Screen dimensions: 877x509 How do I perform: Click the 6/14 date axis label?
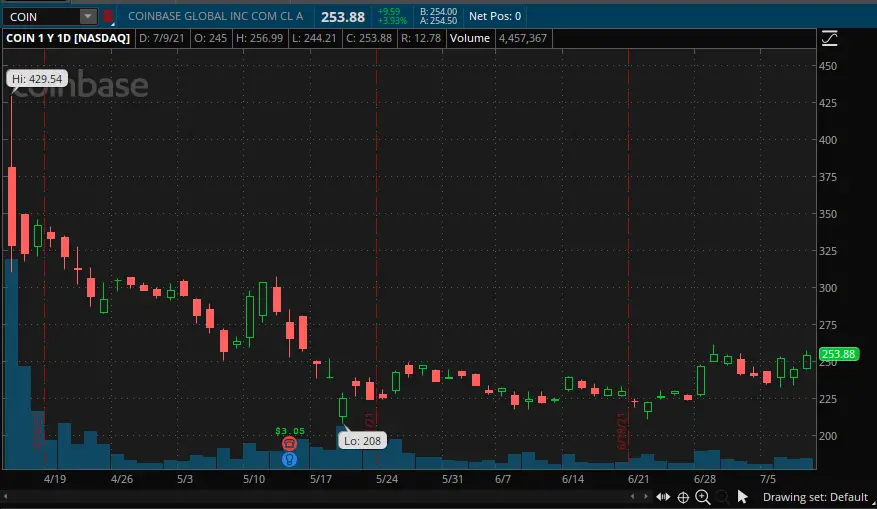(x=573, y=479)
